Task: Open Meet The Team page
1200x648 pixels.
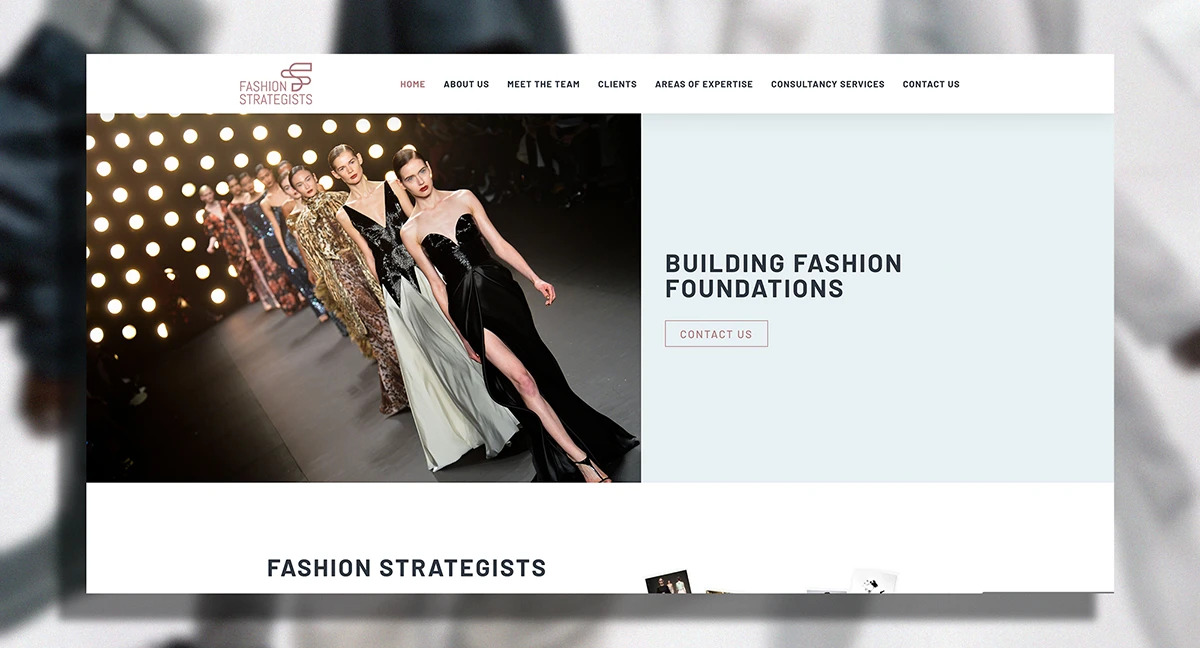Action: [543, 84]
